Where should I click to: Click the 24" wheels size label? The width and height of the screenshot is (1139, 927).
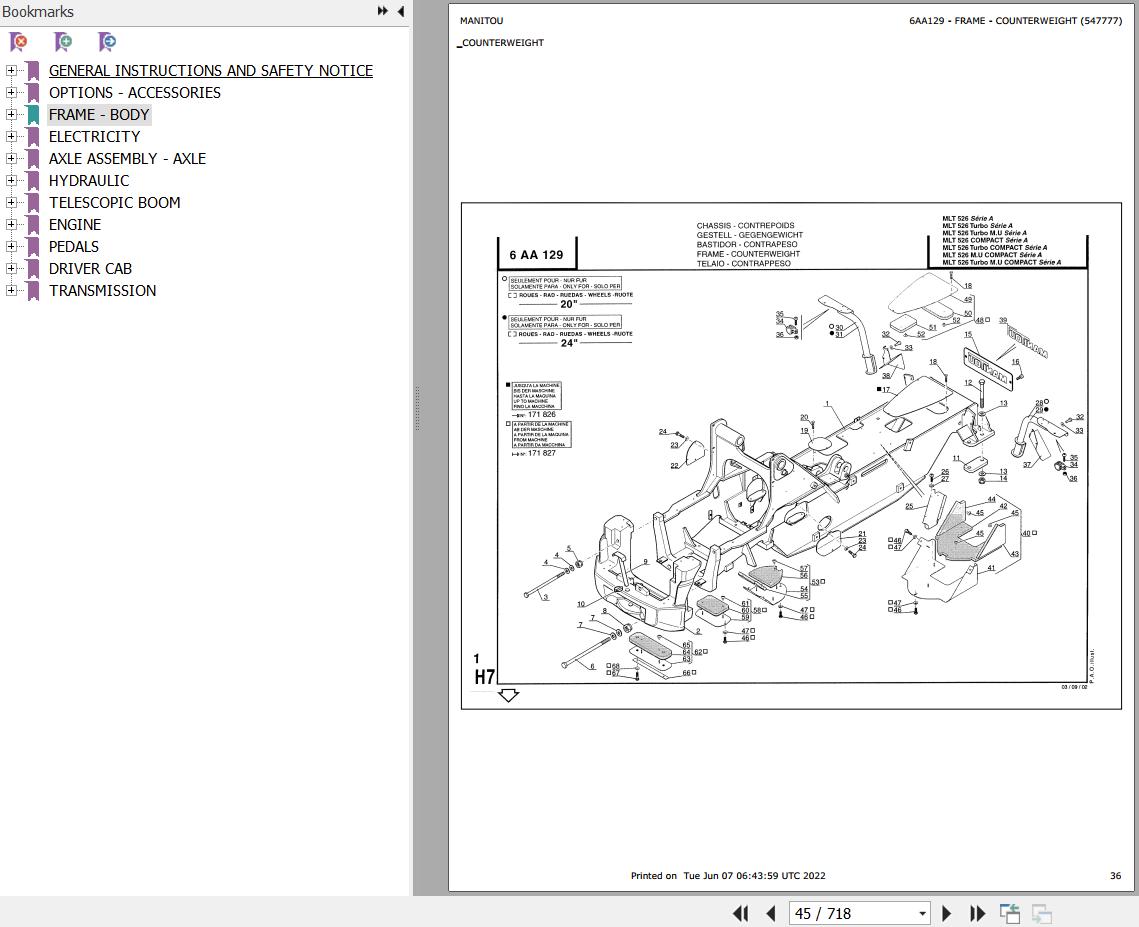click(569, 343)
